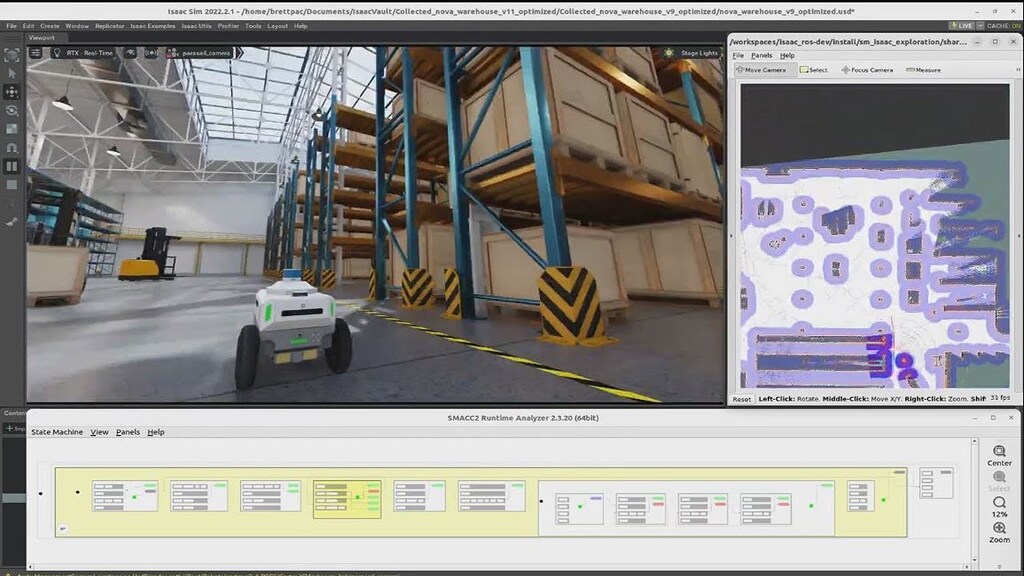The height and width of the screenshot is (576, 1024).
Task: Toggle LIVE mode in the title bar
Action: 963,25
